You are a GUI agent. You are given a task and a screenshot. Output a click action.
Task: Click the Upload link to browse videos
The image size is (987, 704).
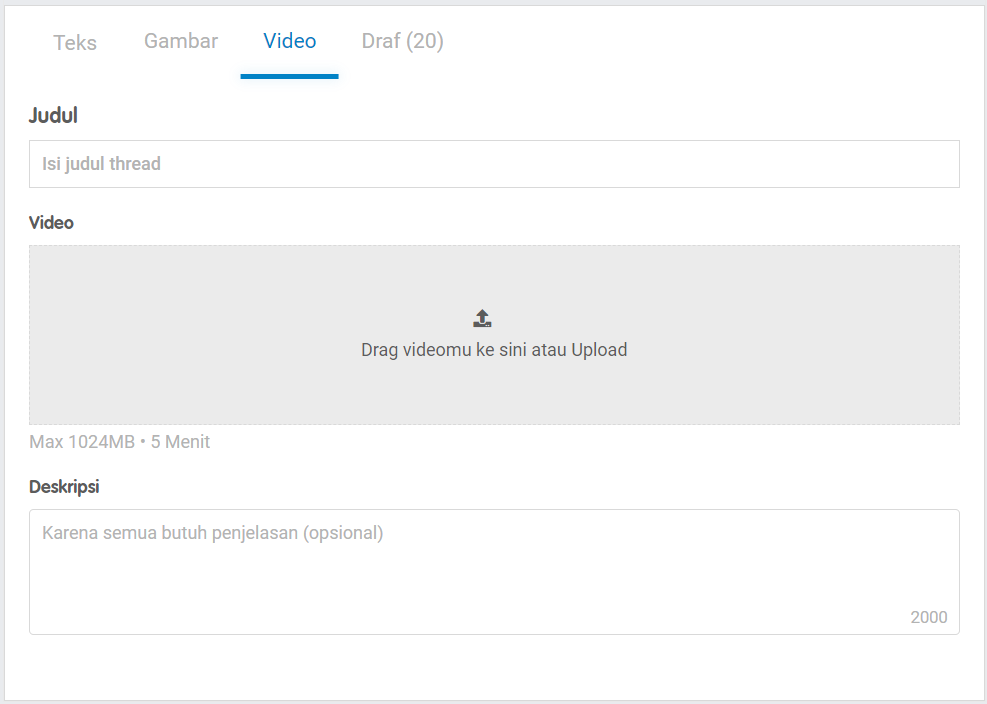[601, 350]
